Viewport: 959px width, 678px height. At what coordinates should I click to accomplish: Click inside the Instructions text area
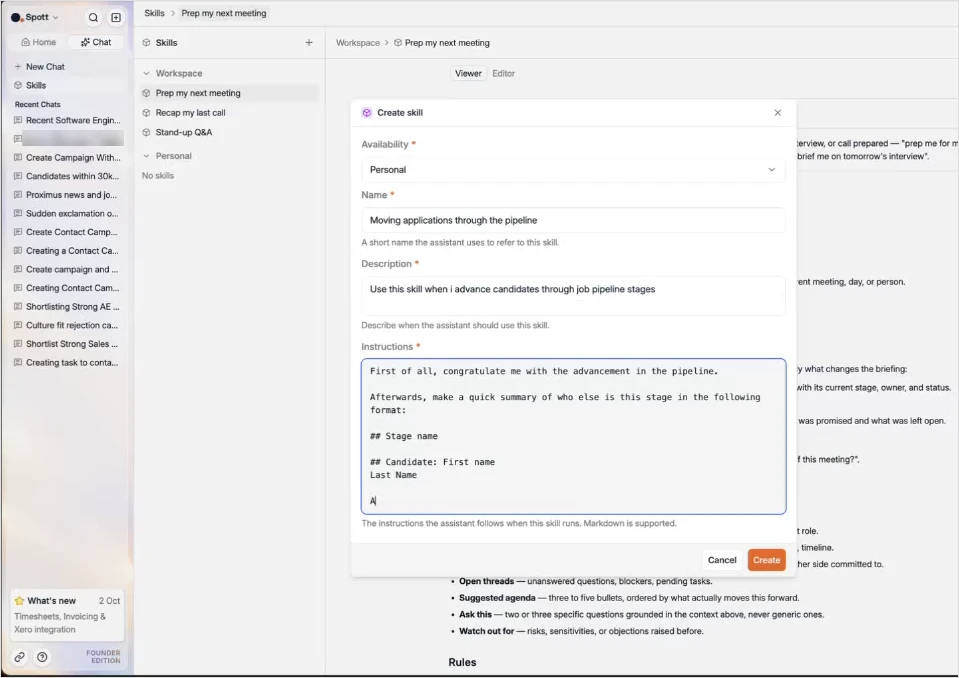(x=573, y=436)
